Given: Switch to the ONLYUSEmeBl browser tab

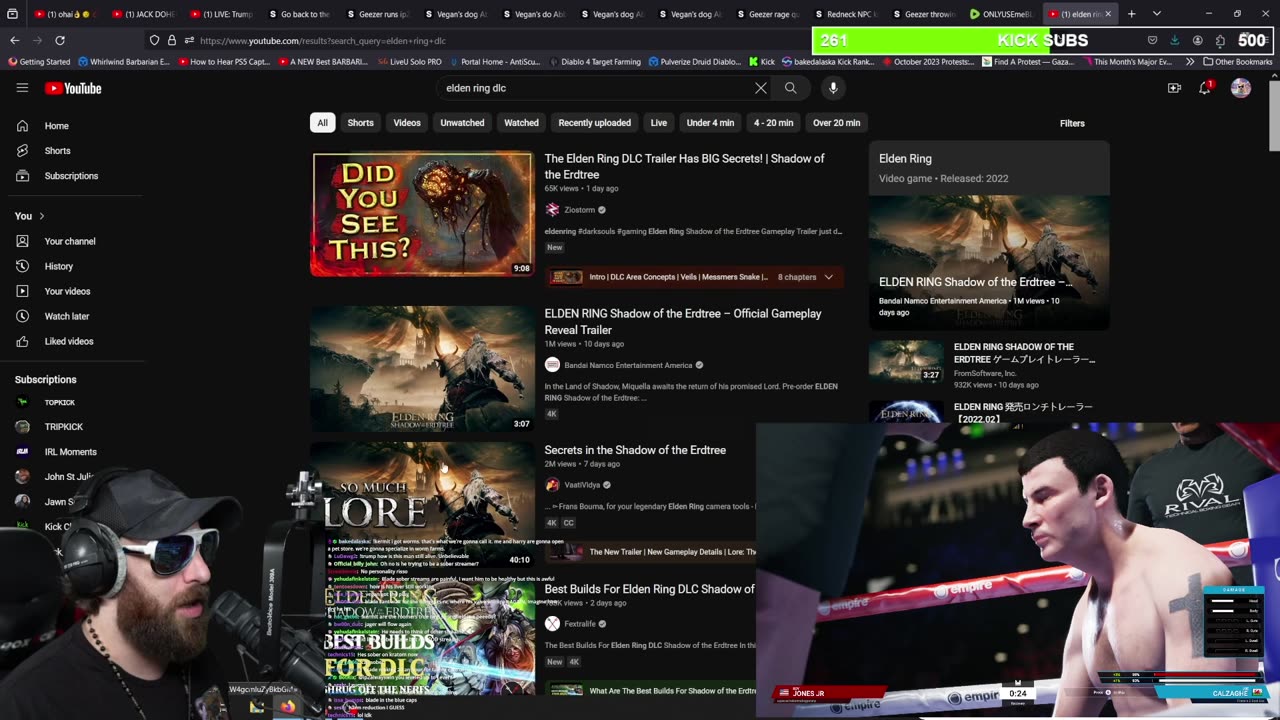Looking at the screenshot, I should [1001, 14].
